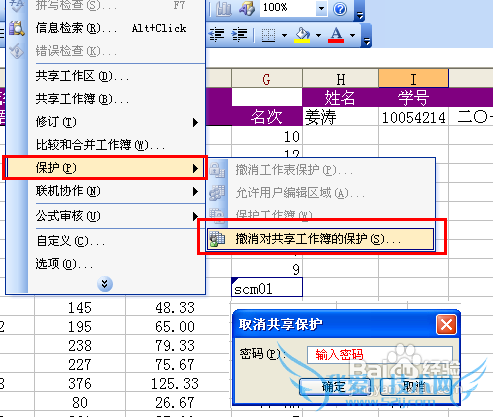
Task: Click the Drawing toolbar icon
Action: (x=247, y=8)
